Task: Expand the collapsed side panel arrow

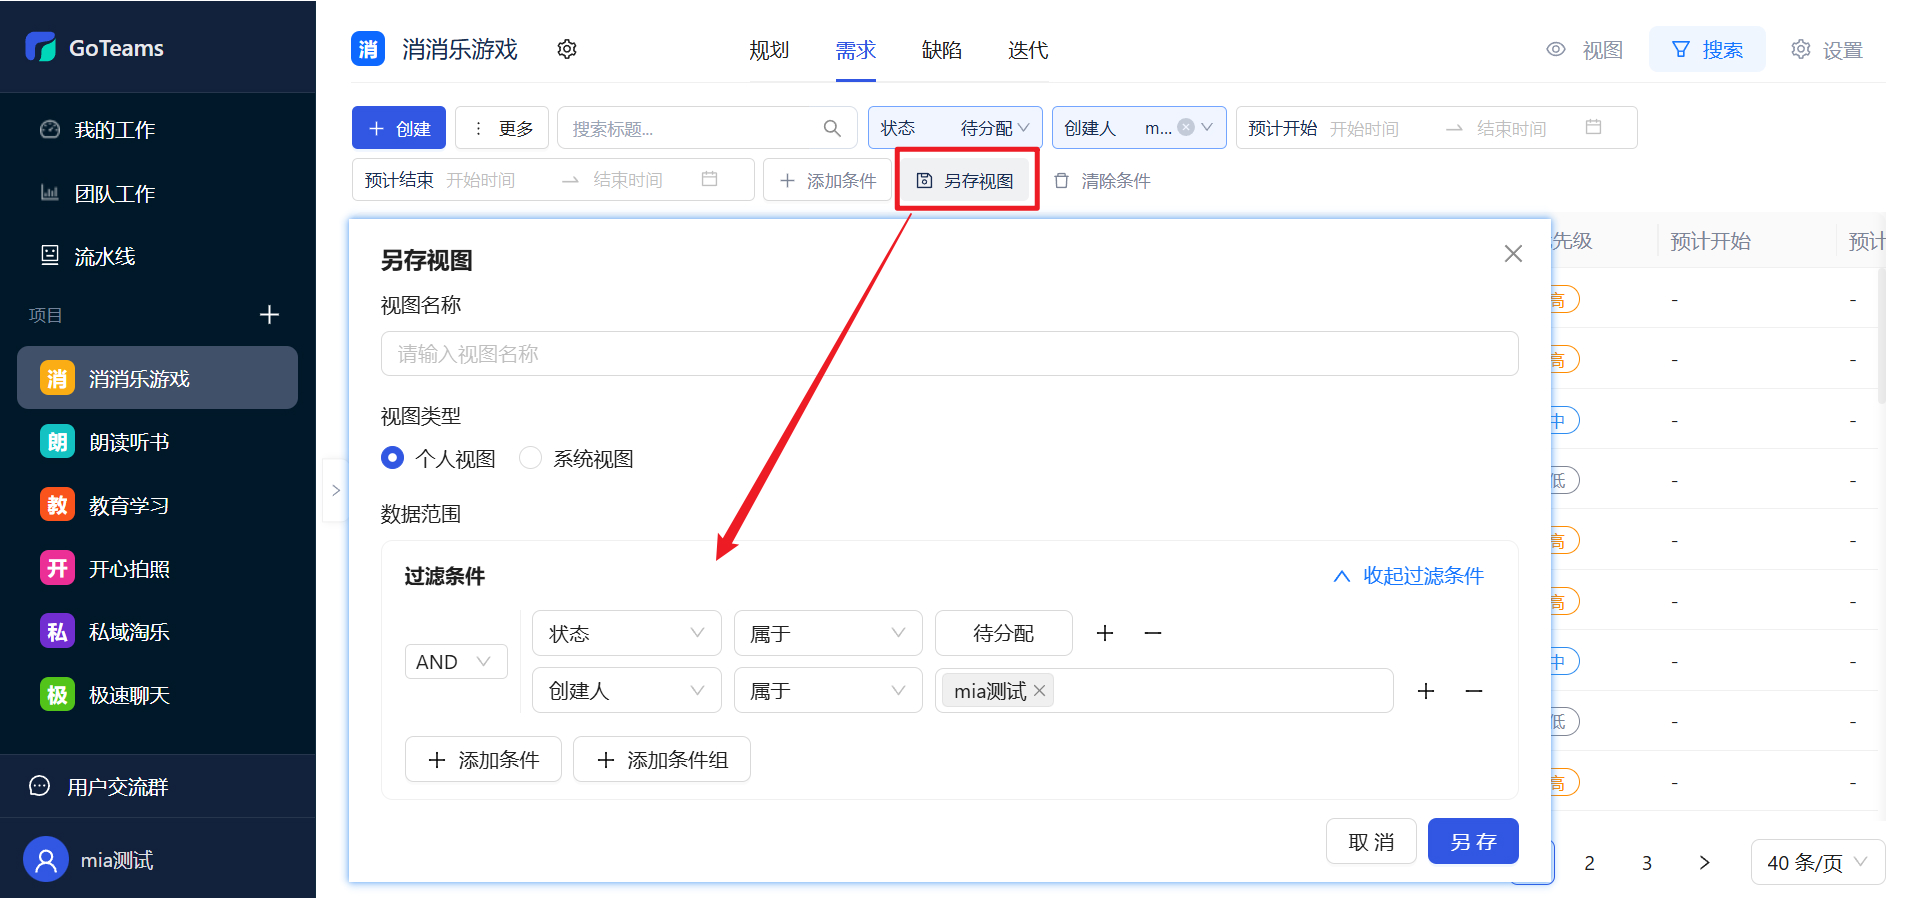Action: click(336, 490)
